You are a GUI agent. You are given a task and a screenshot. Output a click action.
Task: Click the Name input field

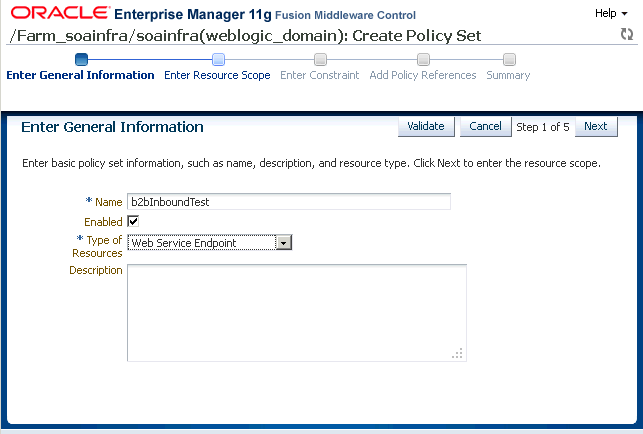[x=289, y=202]
